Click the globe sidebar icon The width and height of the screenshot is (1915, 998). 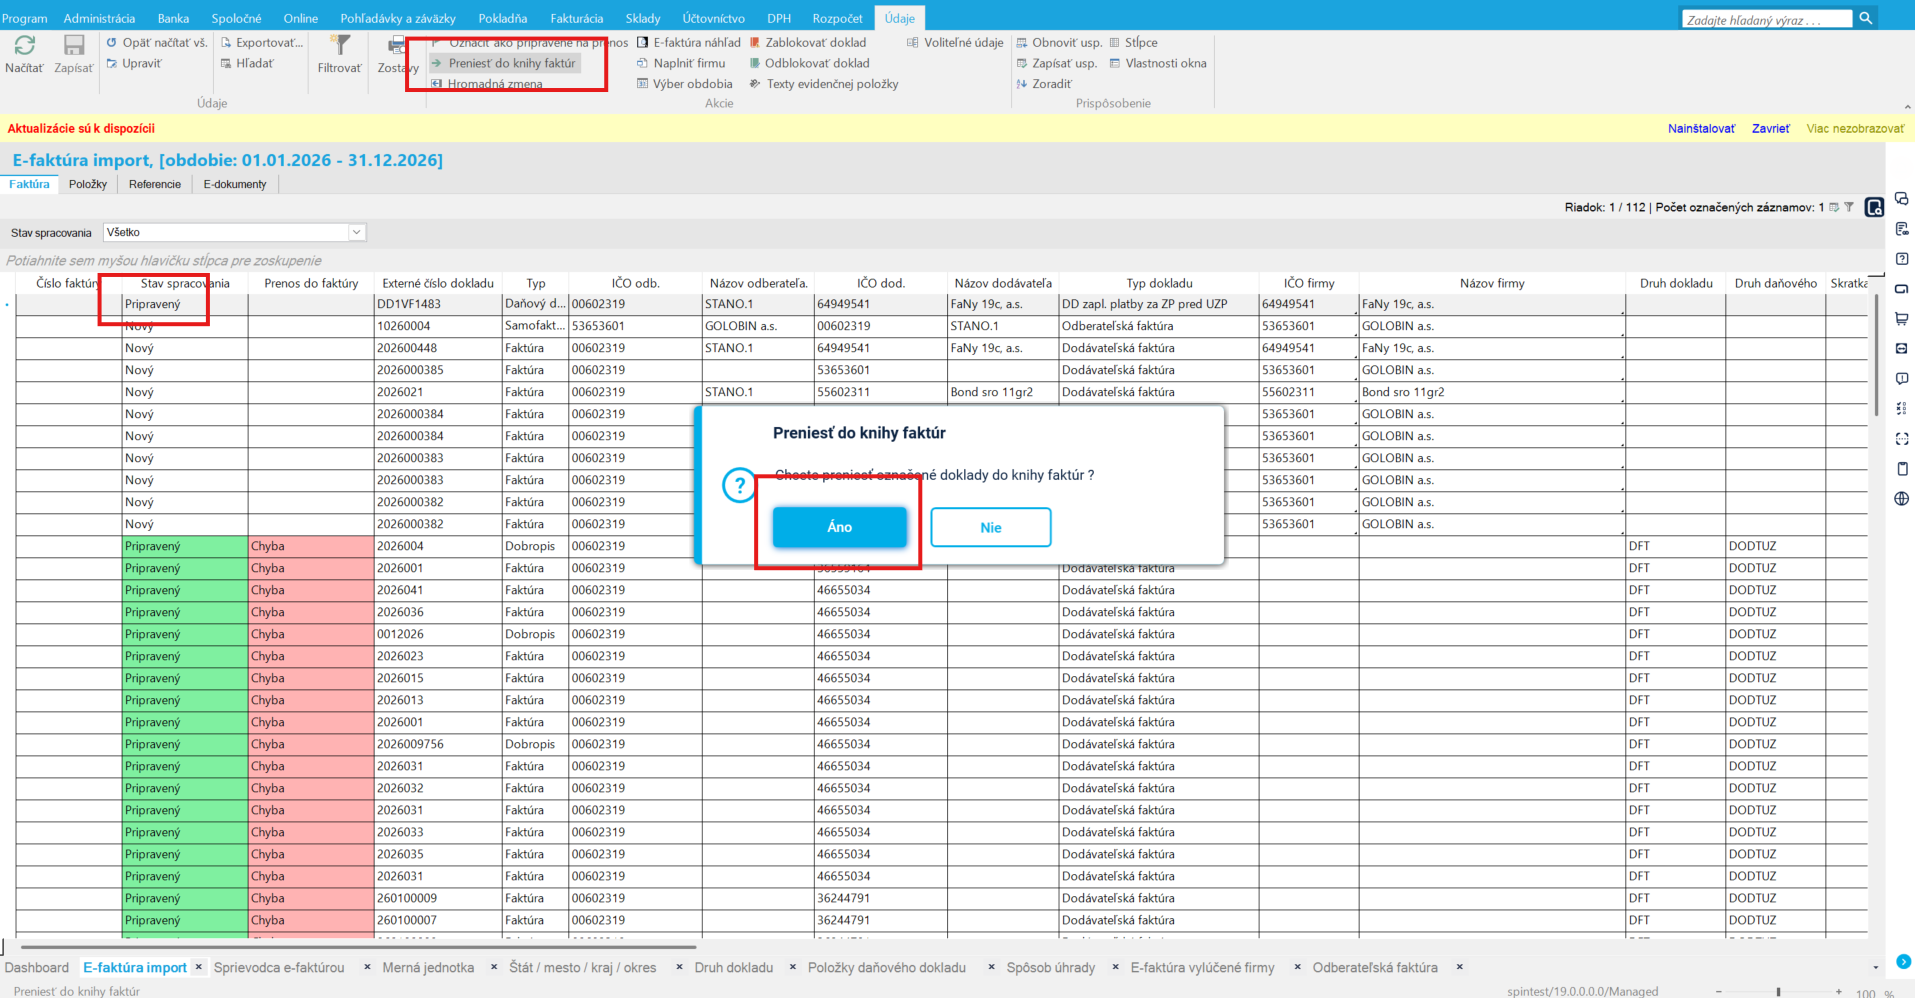[x=1902, y=499]
